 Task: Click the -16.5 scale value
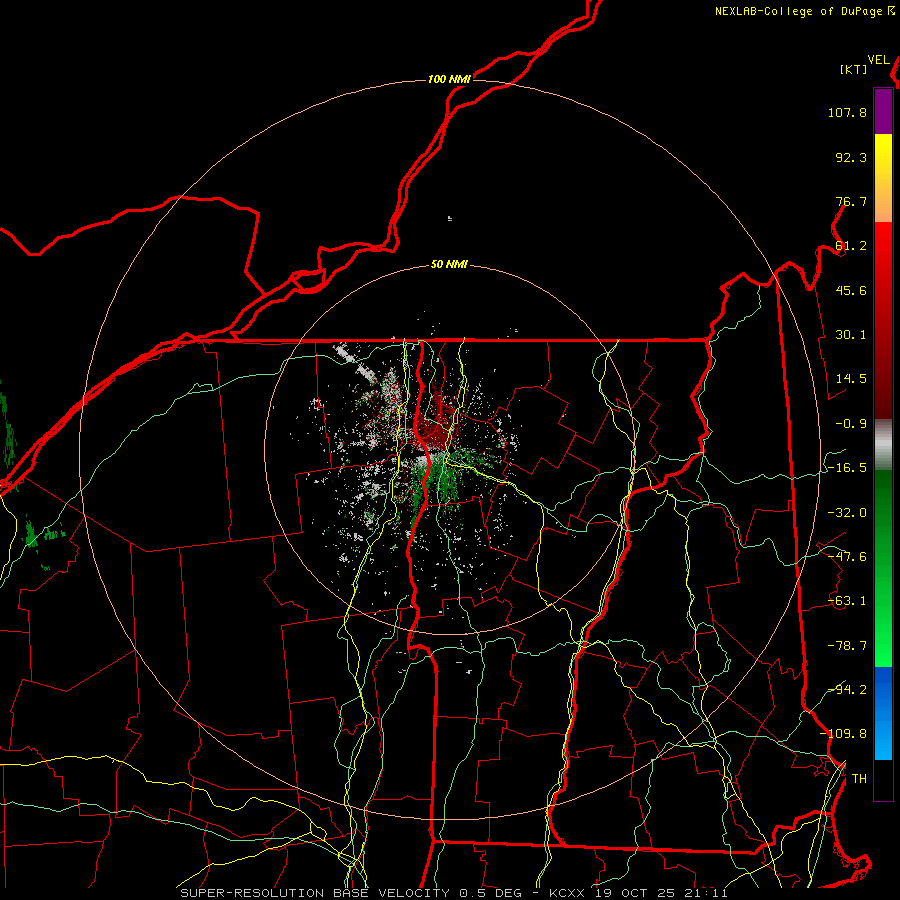(847, 468)
